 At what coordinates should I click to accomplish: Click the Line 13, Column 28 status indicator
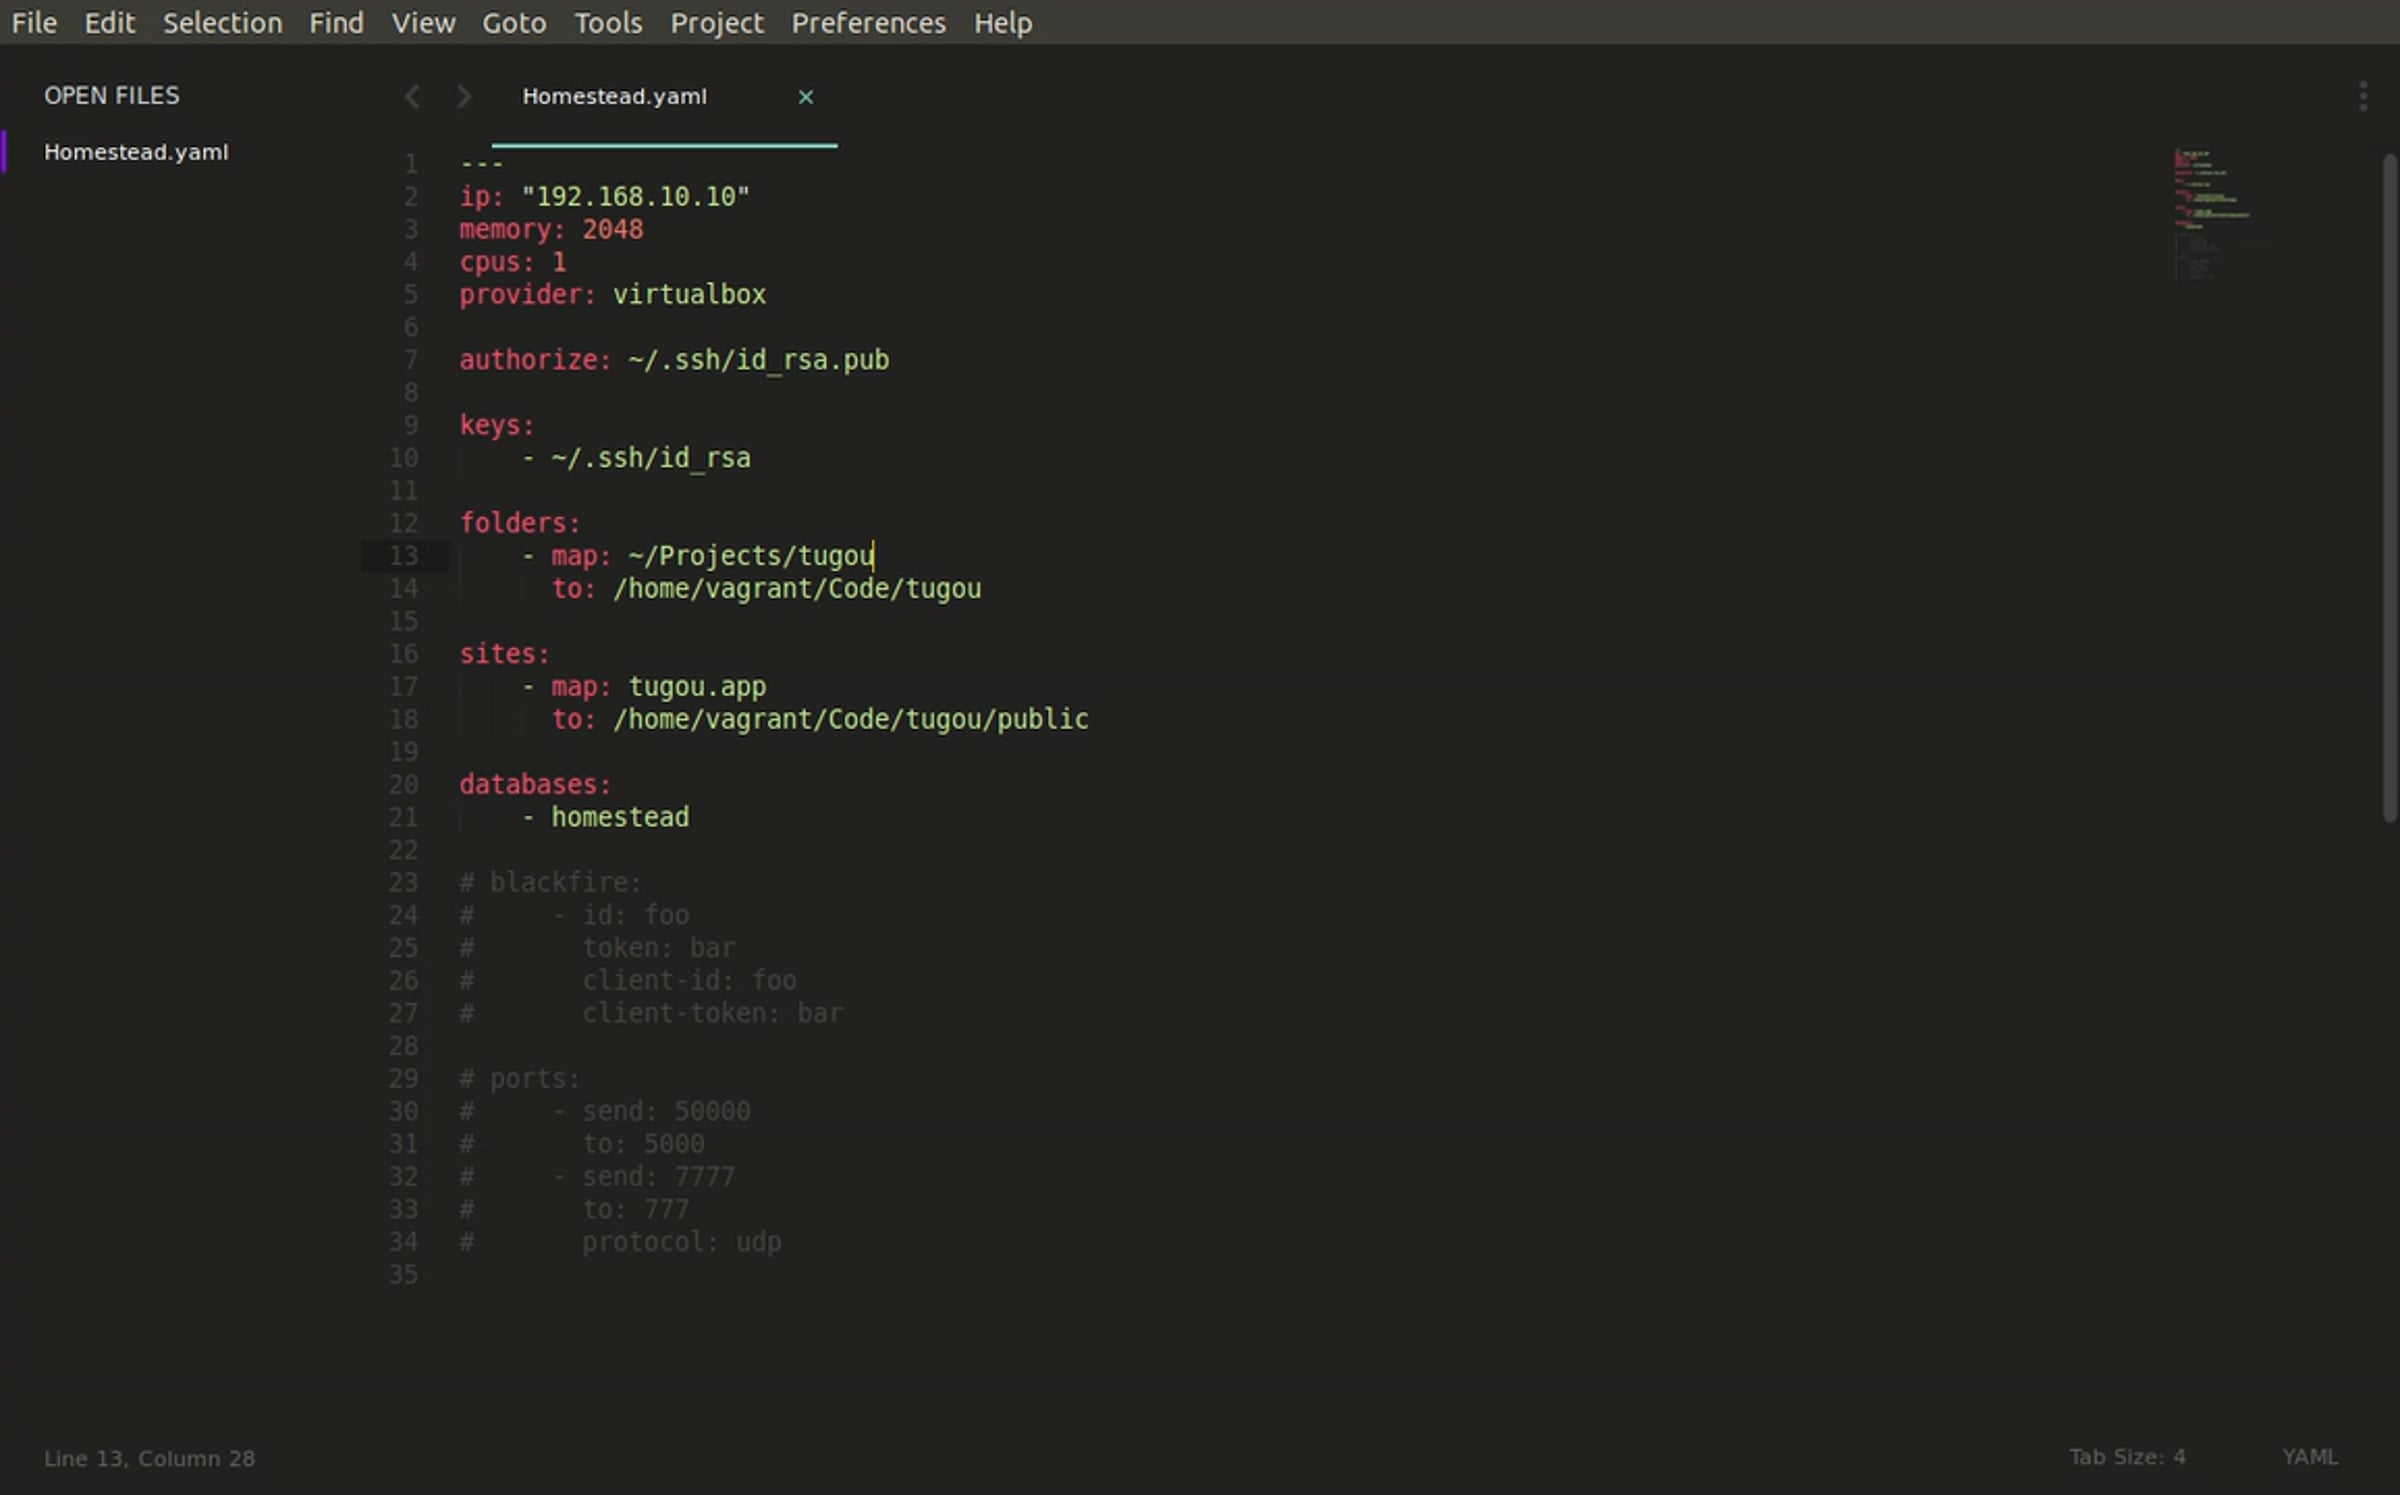149,1458
